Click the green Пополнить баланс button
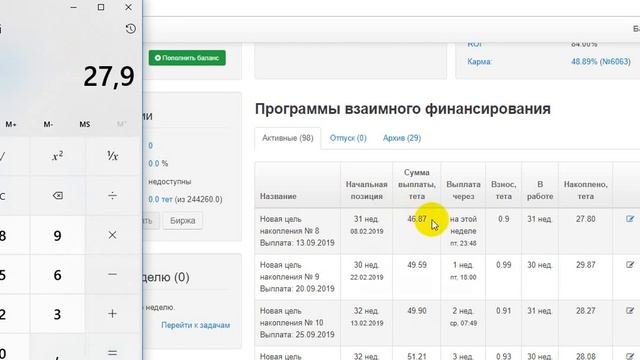Image resolution: width=640 pixels, height=360 pixels. pos(187,58)
